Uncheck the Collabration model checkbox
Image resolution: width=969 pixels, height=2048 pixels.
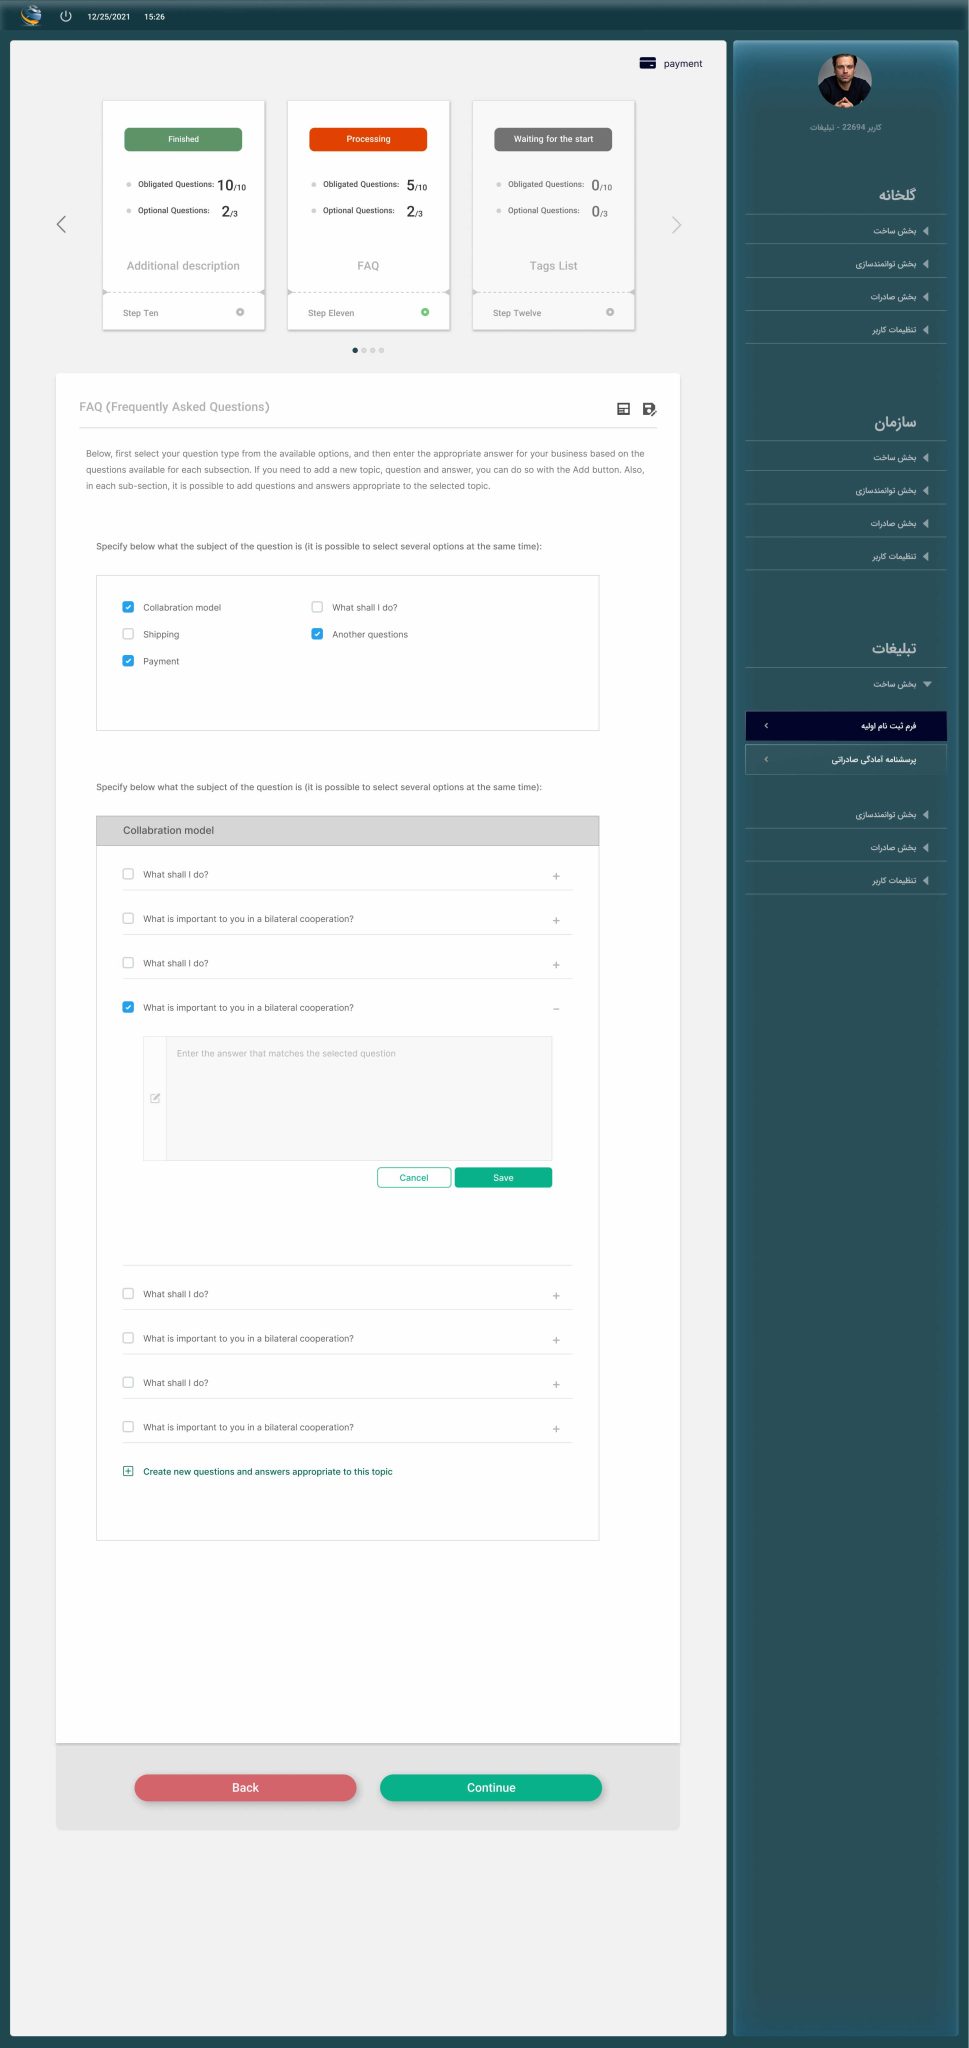[128, 607]
